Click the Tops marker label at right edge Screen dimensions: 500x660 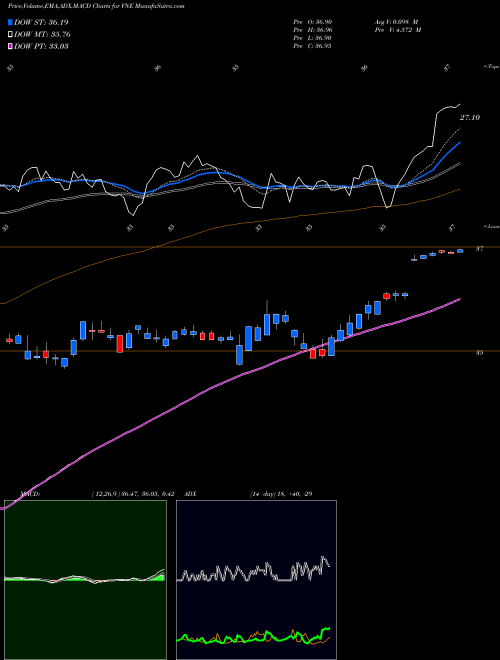491,67
